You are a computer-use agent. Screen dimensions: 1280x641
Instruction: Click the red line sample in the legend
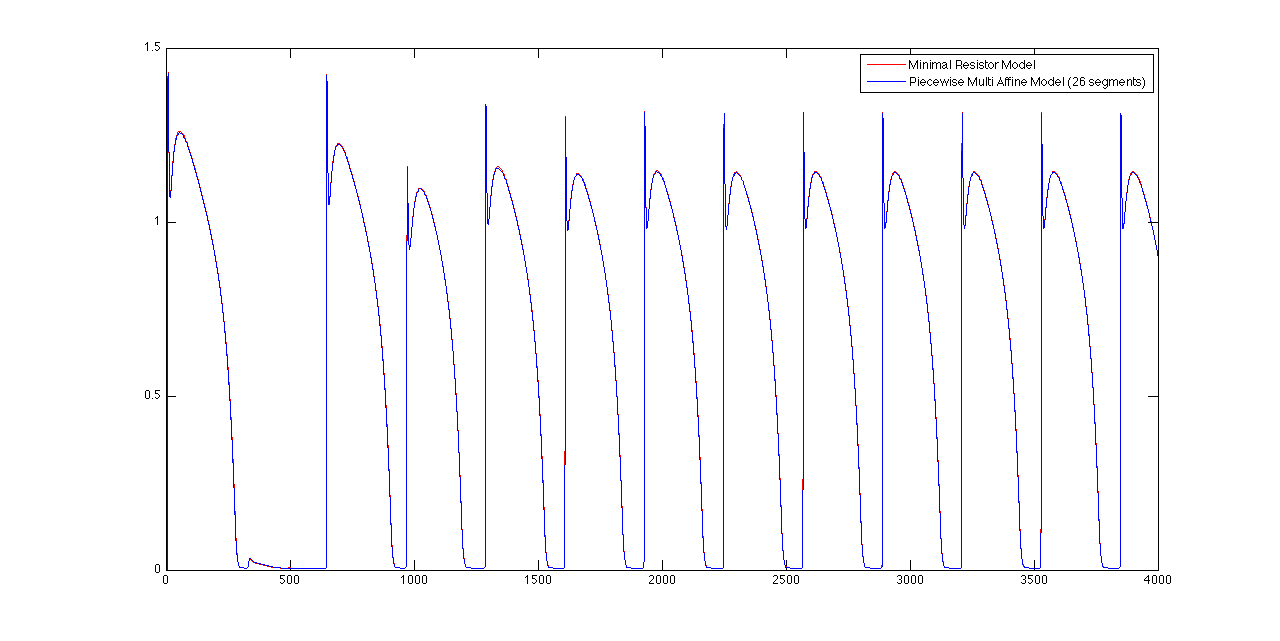(x=884, y=64)
